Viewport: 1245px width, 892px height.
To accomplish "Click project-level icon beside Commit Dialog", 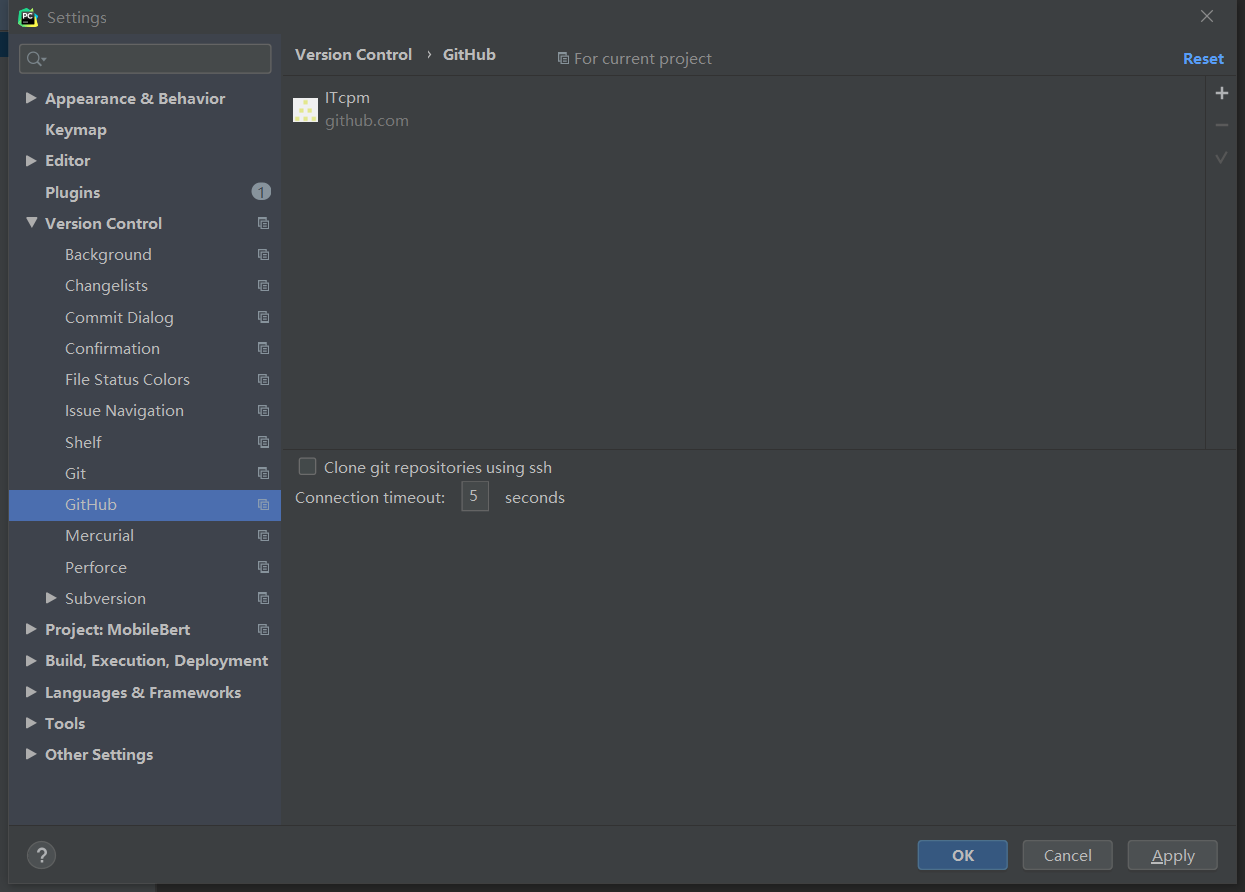I will pyautogui.click(x=263, y=317).
